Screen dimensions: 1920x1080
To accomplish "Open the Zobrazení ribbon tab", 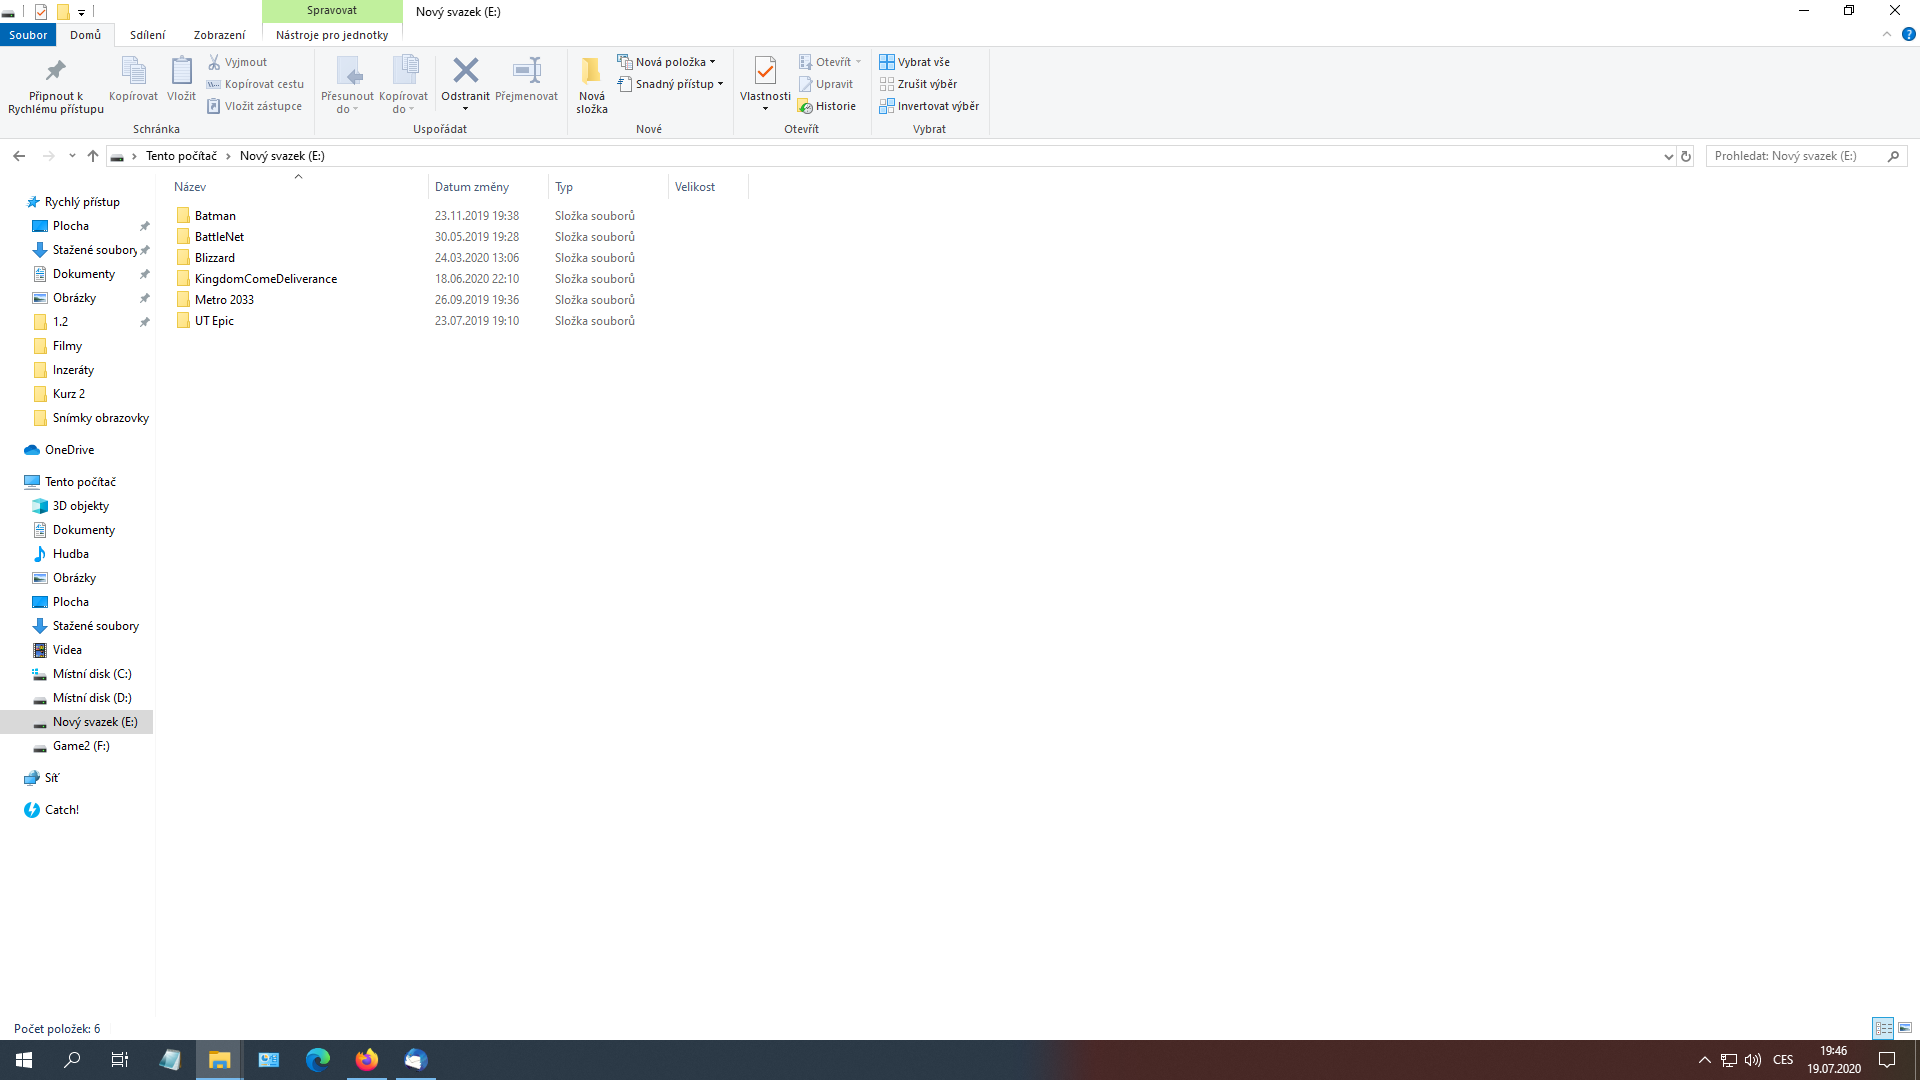I will (x=219, y=35).
